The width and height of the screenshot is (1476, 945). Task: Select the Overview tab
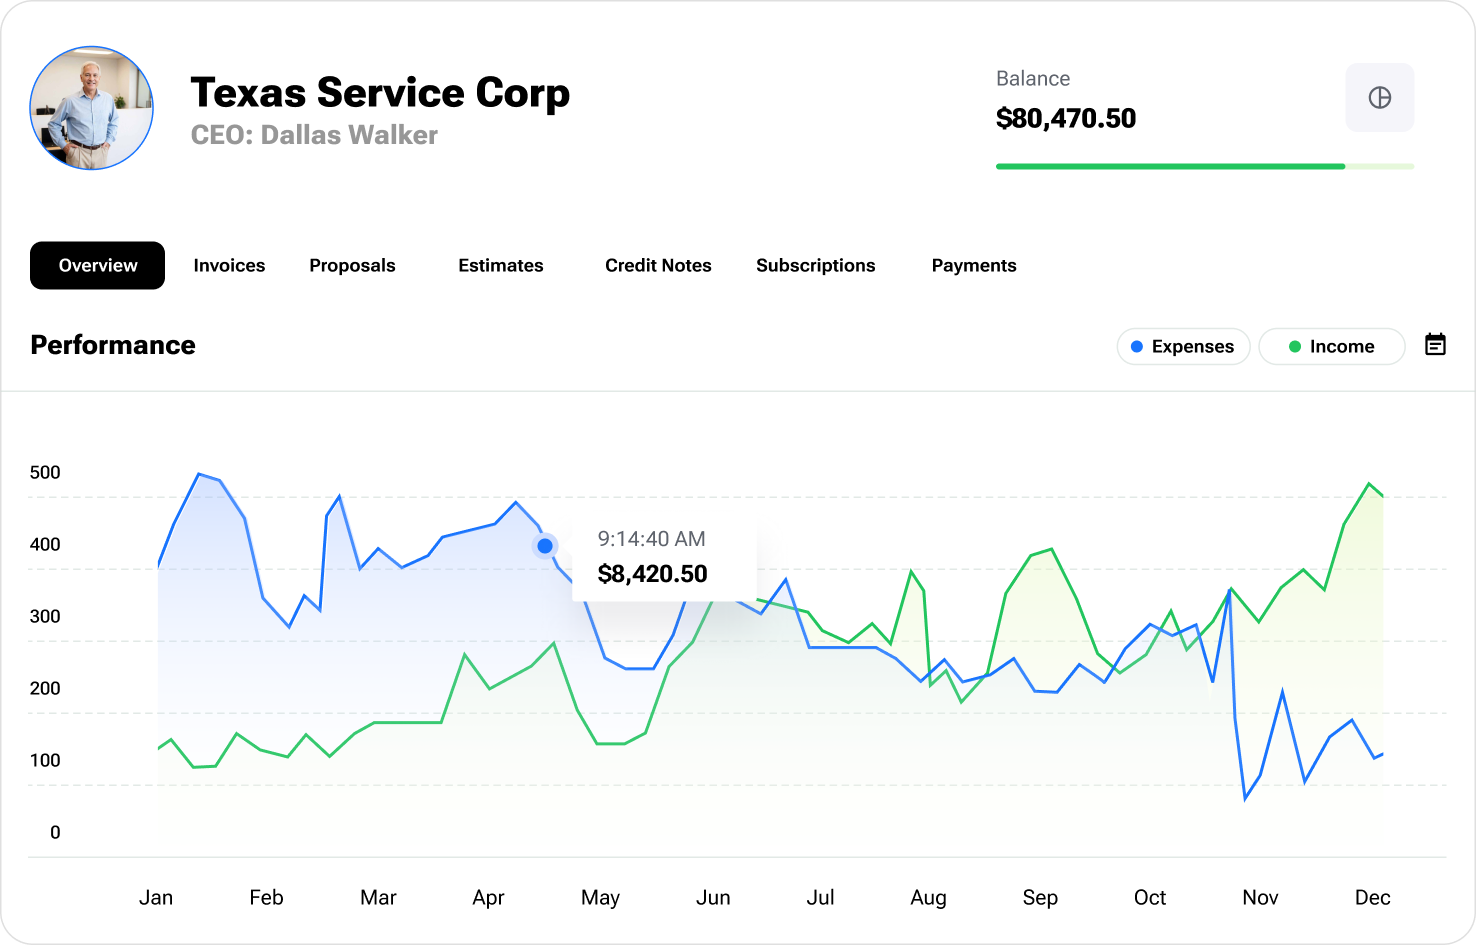(97, 266)
